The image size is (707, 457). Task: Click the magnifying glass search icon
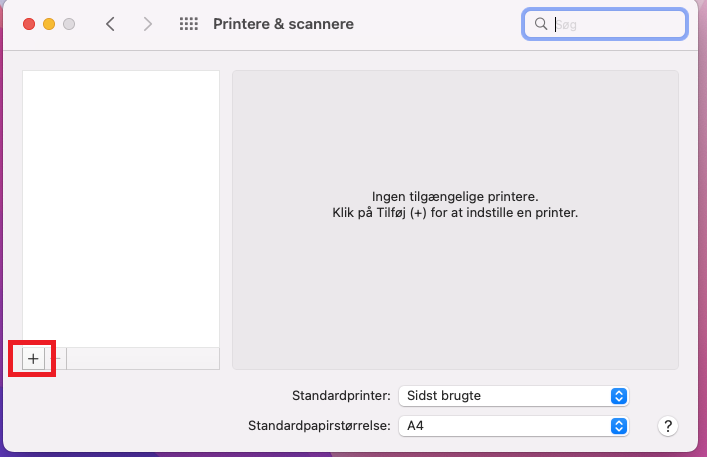tap(541, 24)
